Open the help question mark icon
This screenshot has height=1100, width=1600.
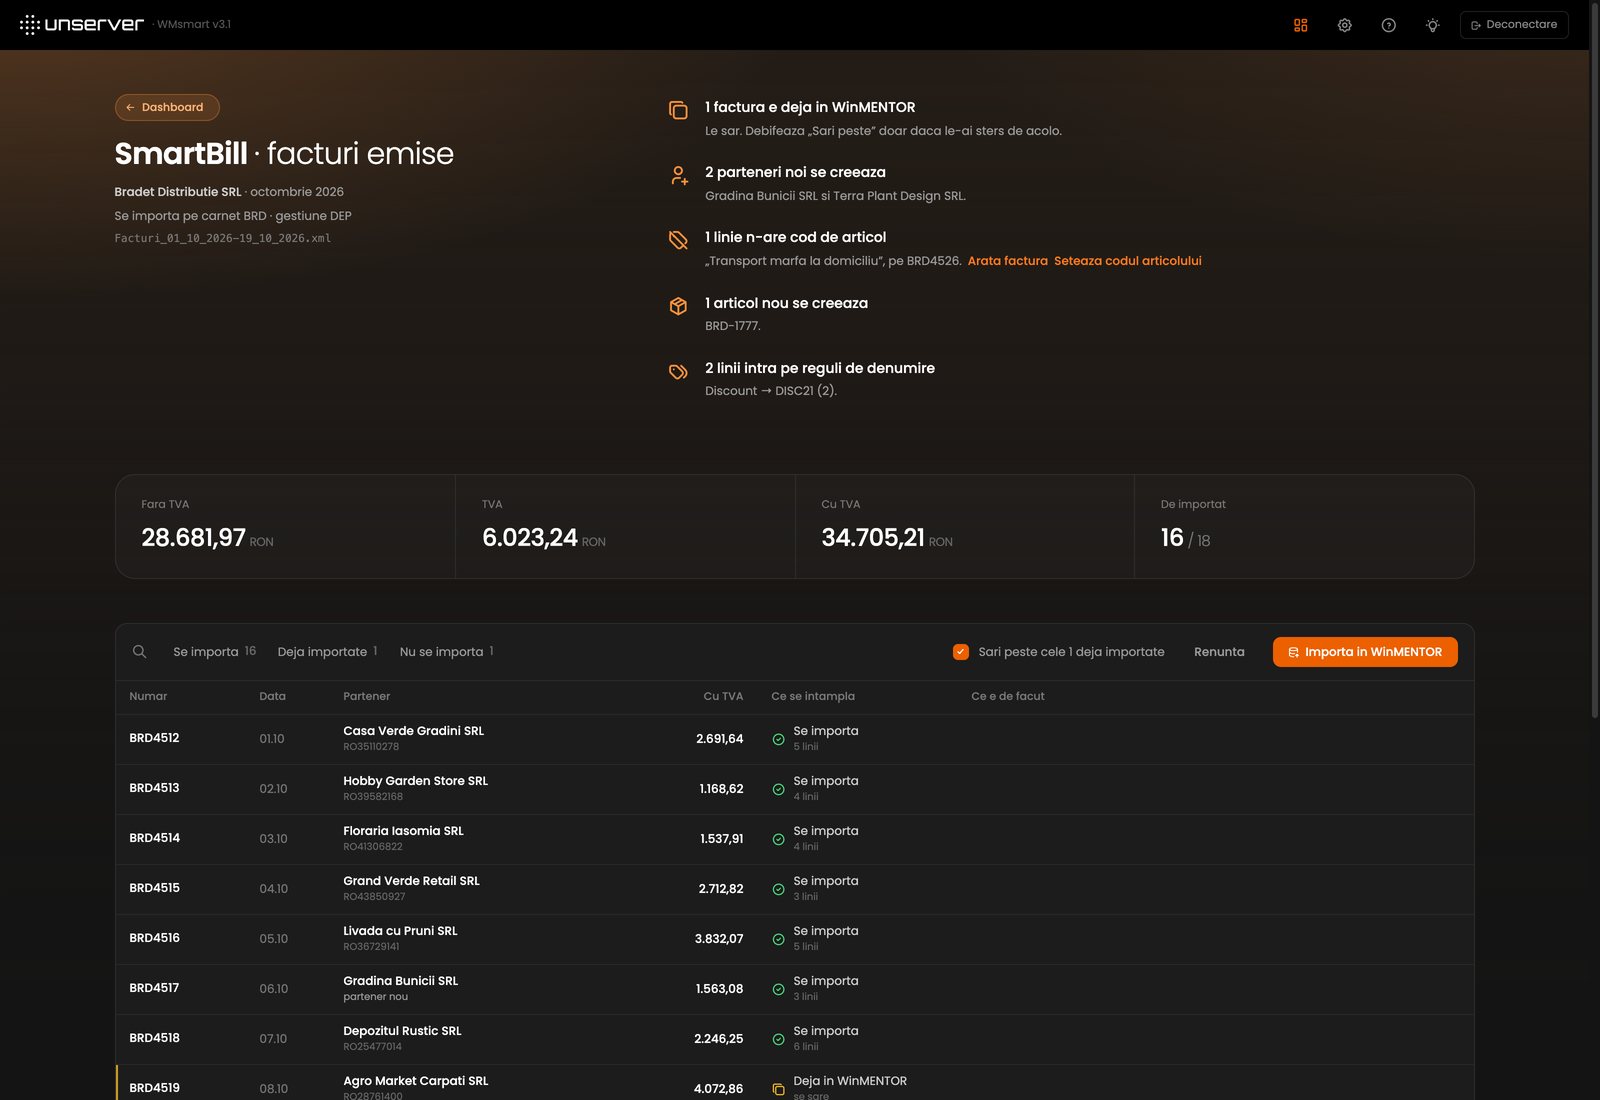1388,25
